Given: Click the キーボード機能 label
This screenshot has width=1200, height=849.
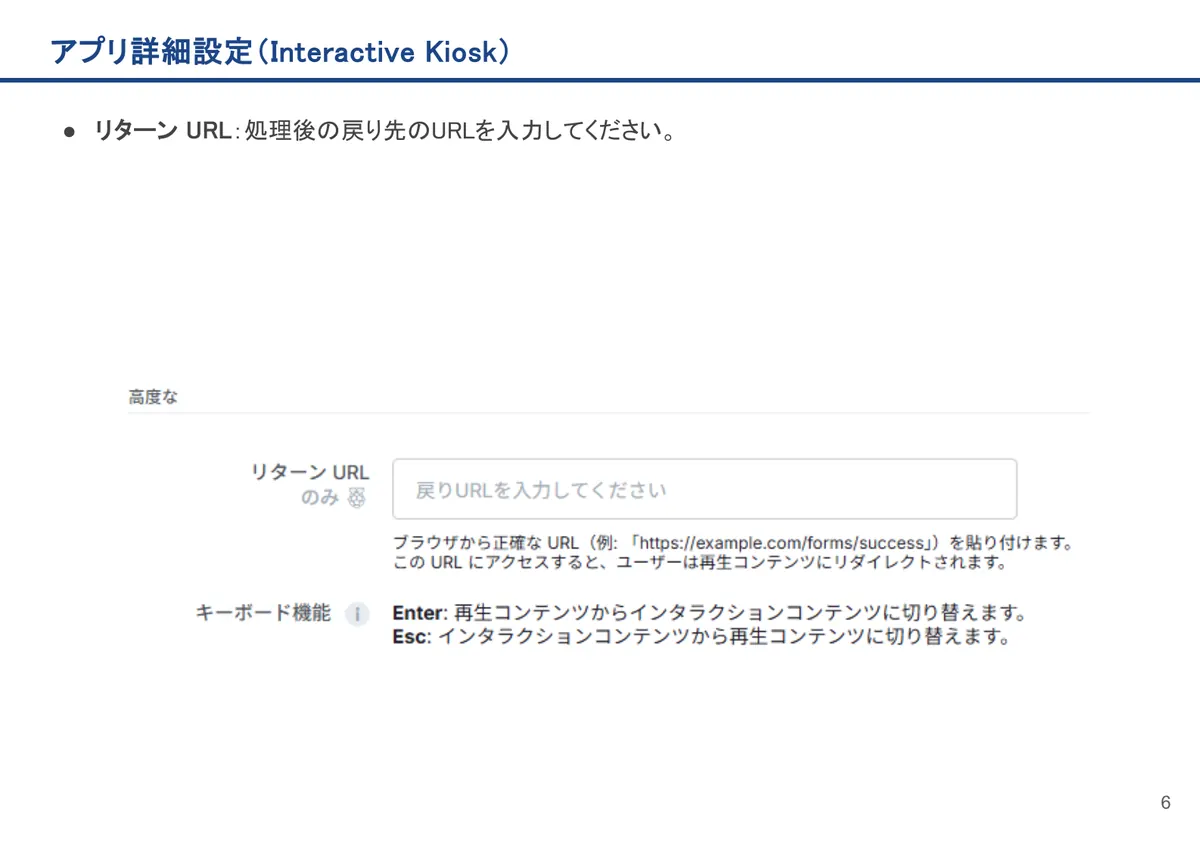Looking at the screenshot, I should (x=262, y=613).
